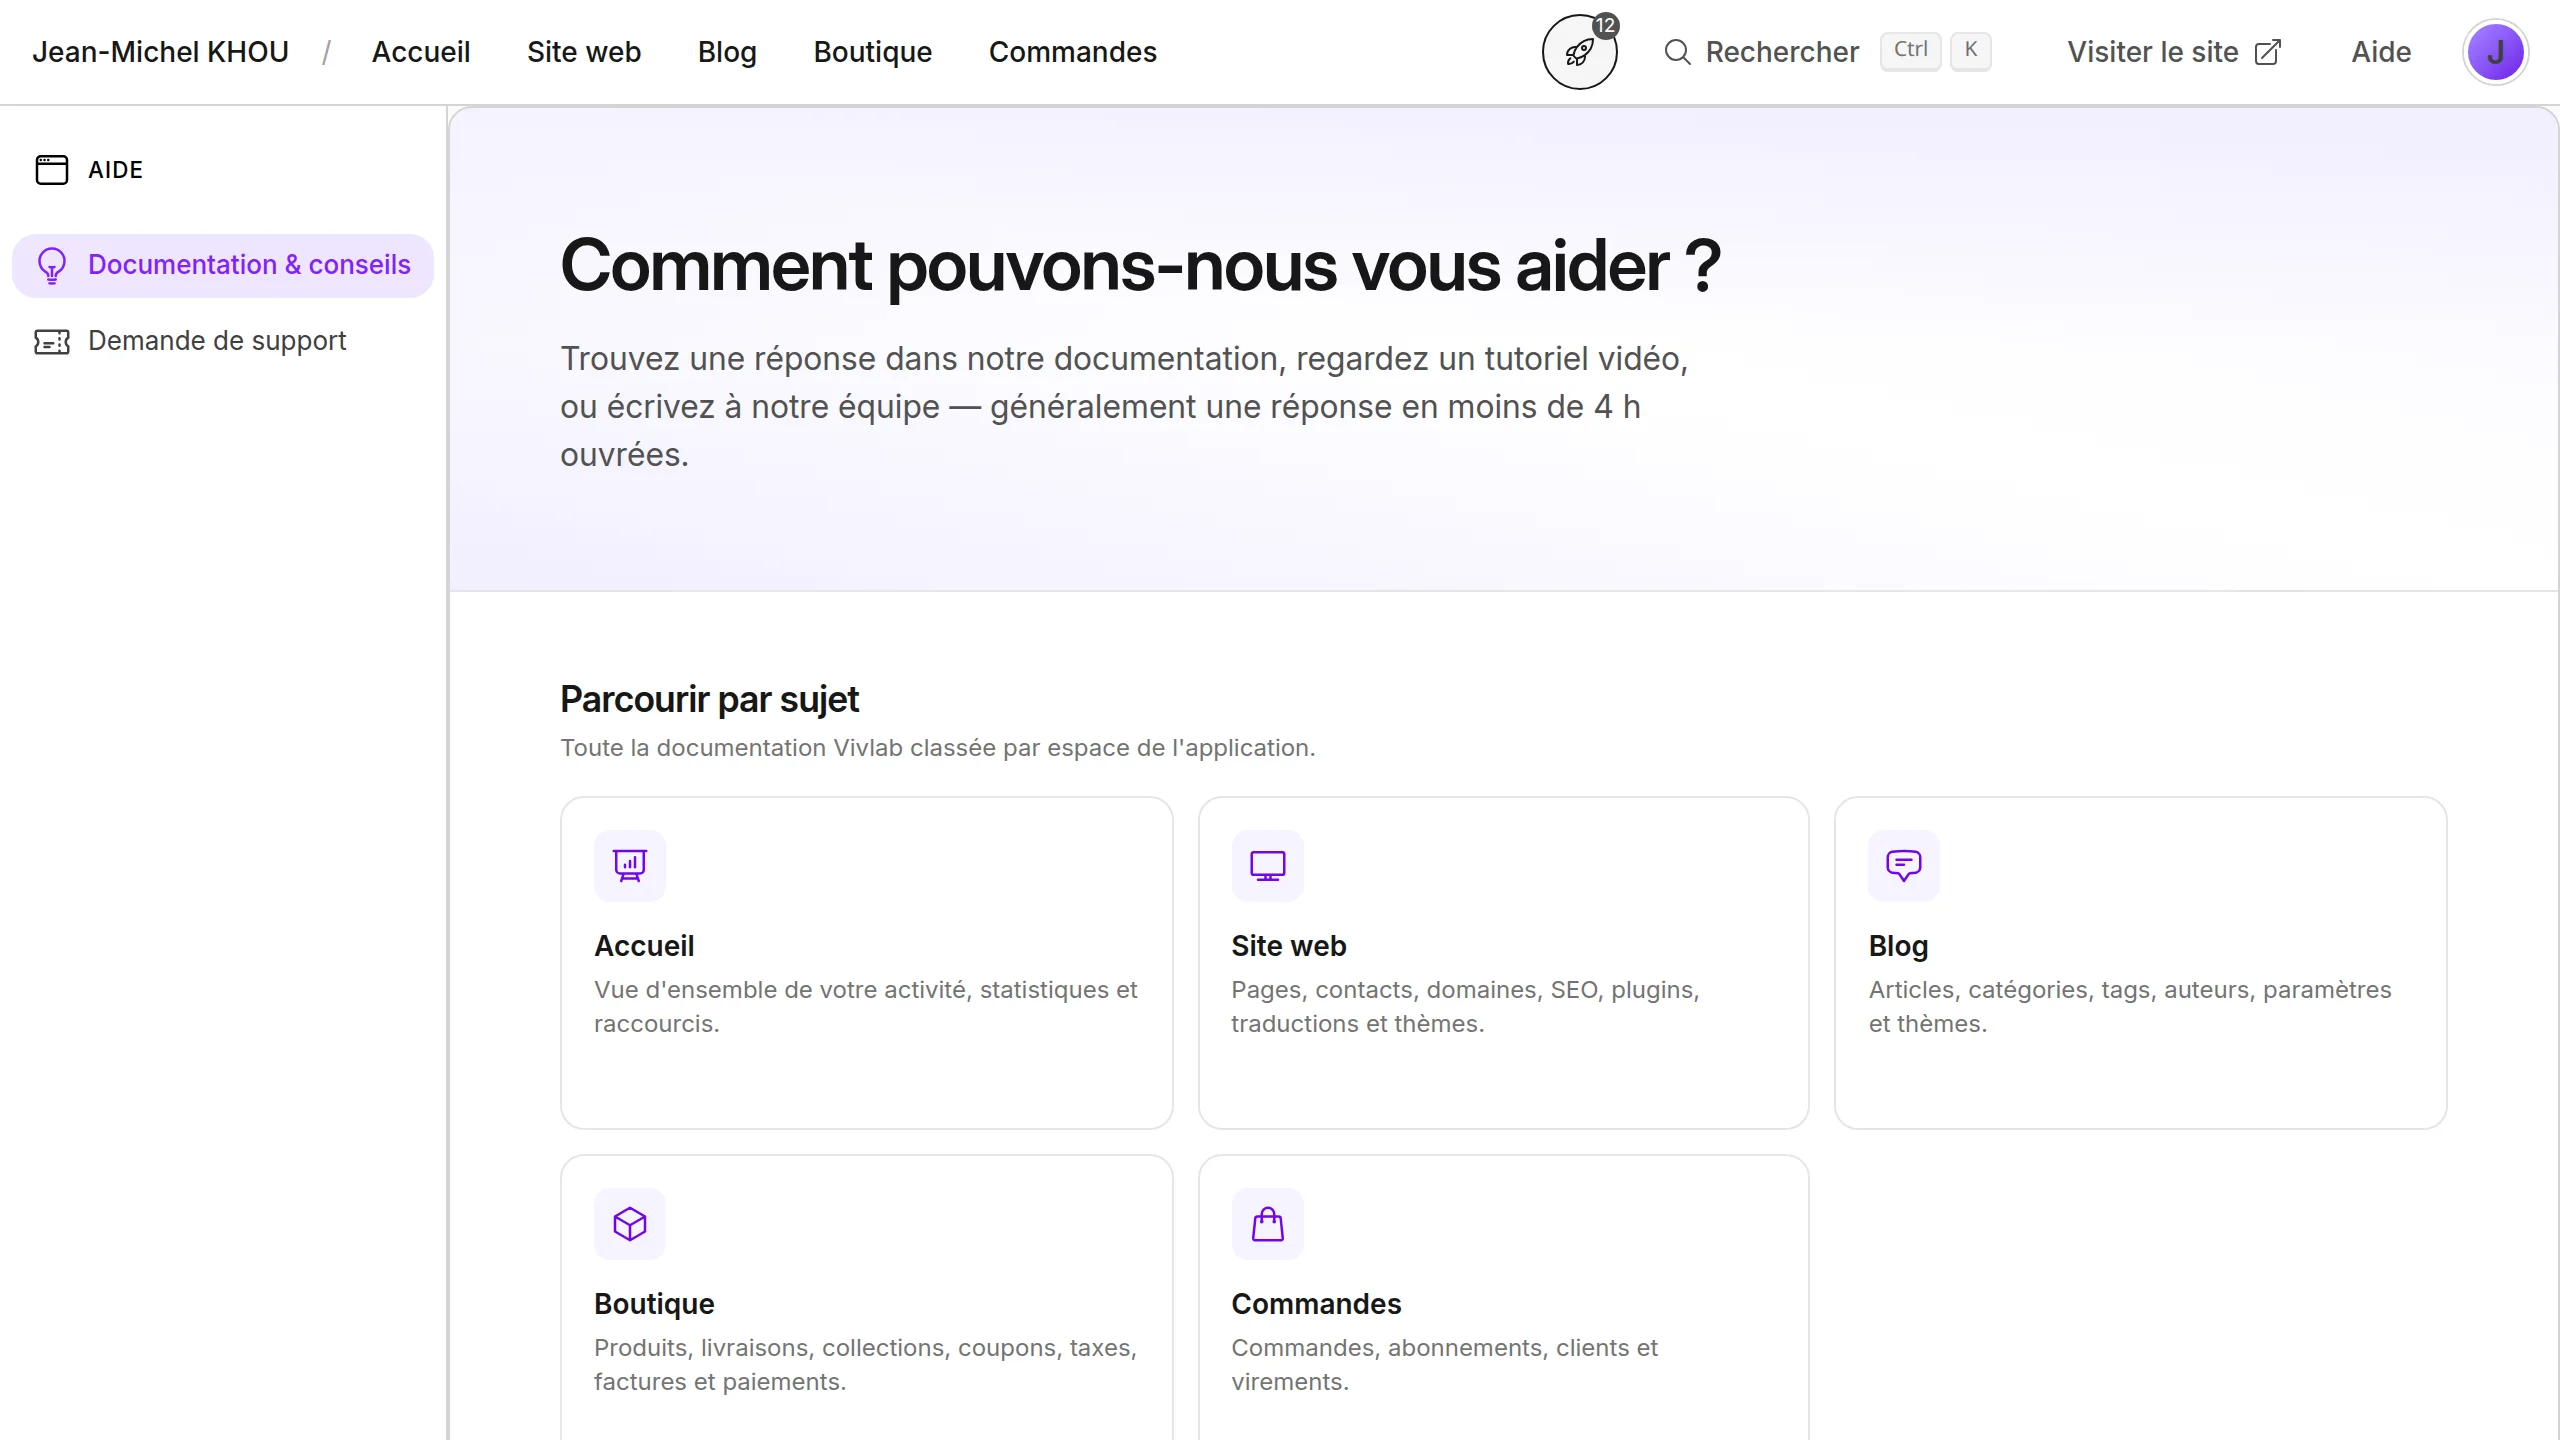Open the J user avatar menu
Image resolution: width=2560 pixels, height=1440 pixels.
[2495, 52]
